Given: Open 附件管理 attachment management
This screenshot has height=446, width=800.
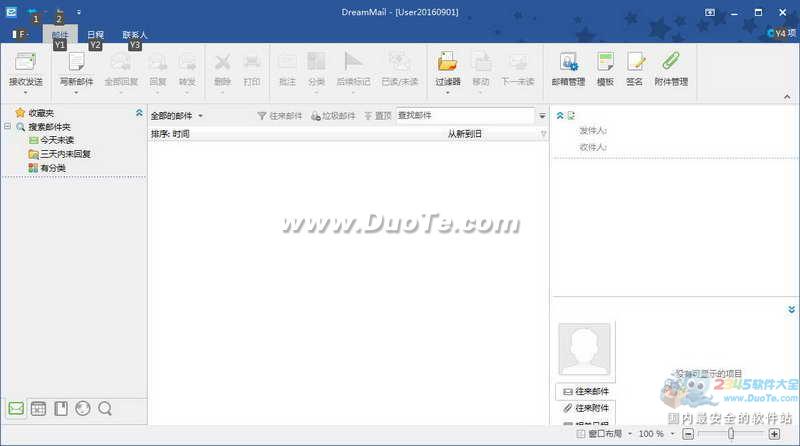Looking at the screenshot, I should pos(671,62).
